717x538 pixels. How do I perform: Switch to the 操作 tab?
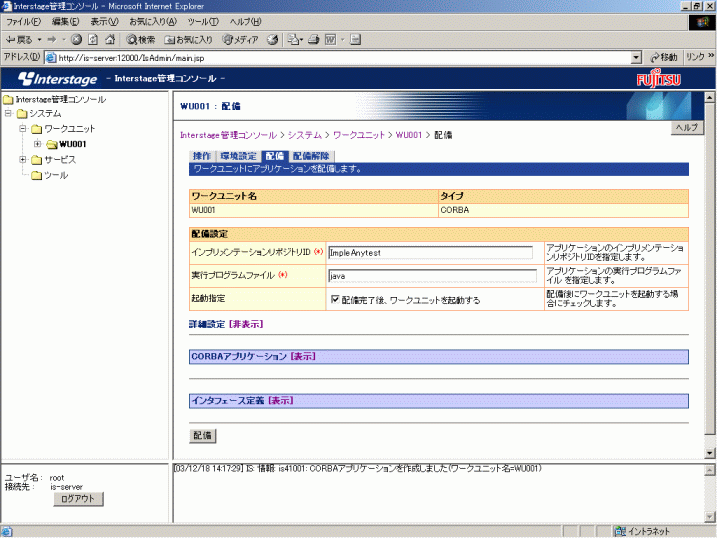[x=202, y=156]
